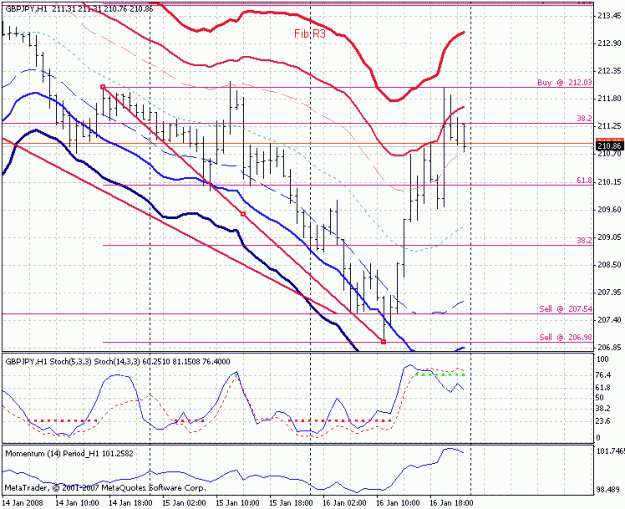Click the GBPJPY,H1 price header text
This screenshot has width=625, height=509.
click(x=80, y=8)
